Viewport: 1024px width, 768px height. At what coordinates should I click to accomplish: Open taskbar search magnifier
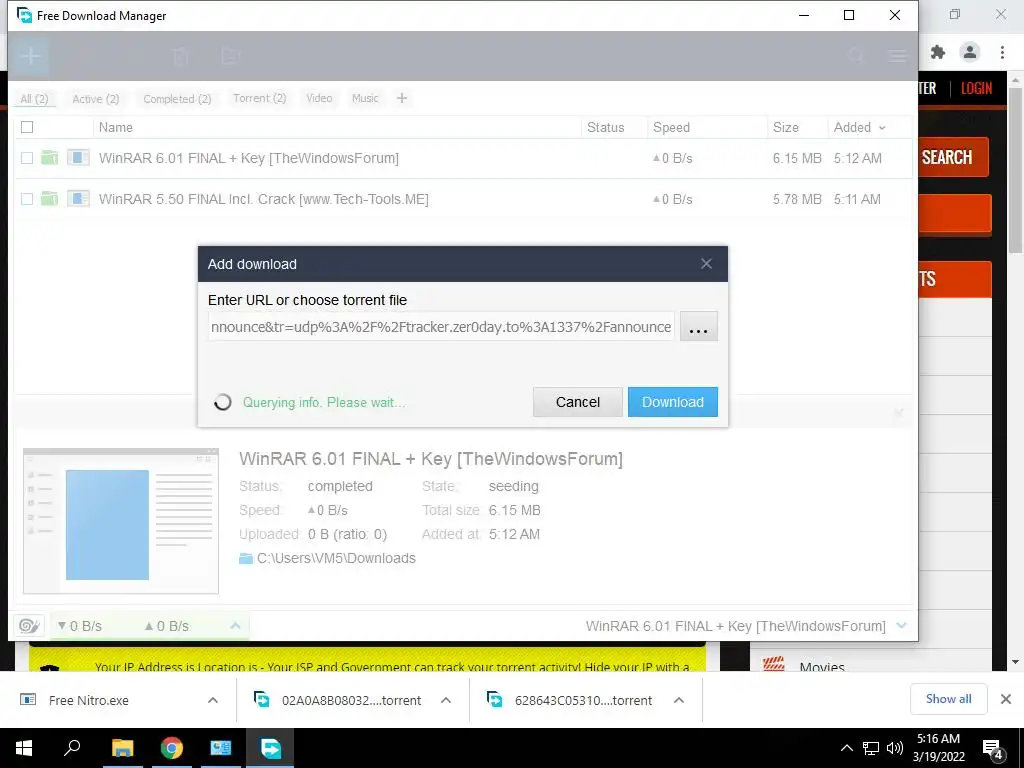point(72,748)
